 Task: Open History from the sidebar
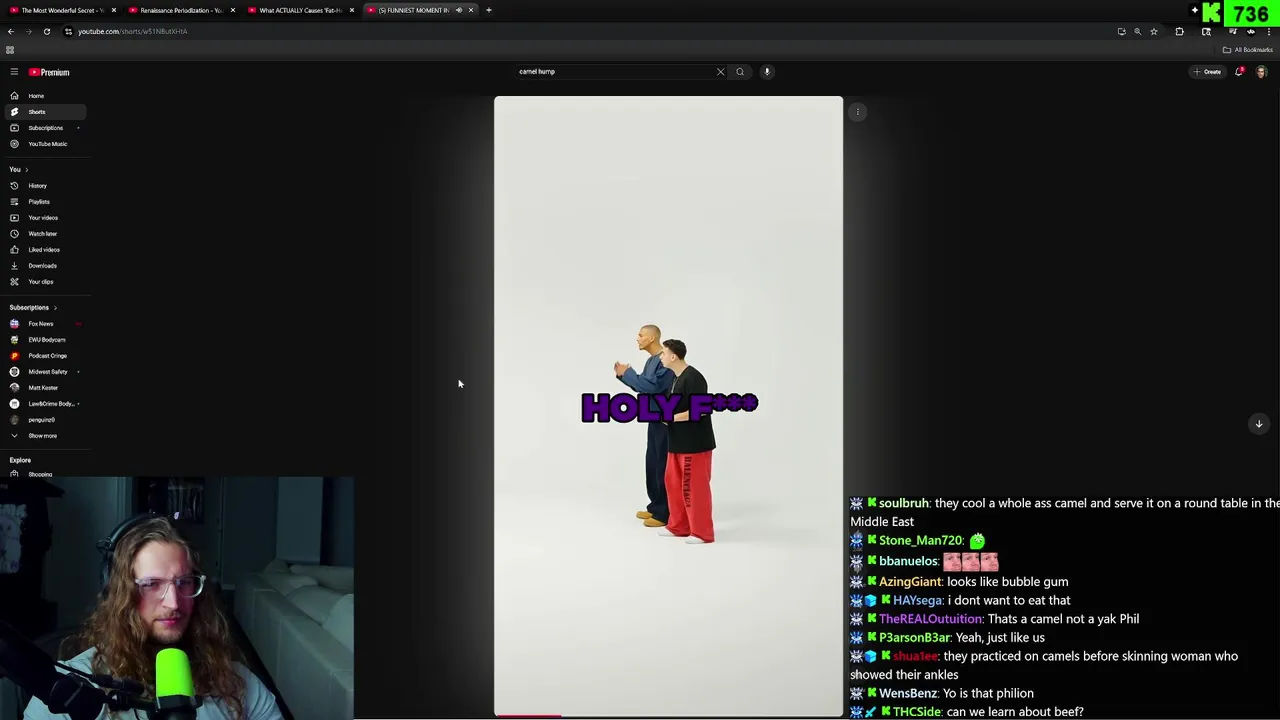(x=43, y=186)
